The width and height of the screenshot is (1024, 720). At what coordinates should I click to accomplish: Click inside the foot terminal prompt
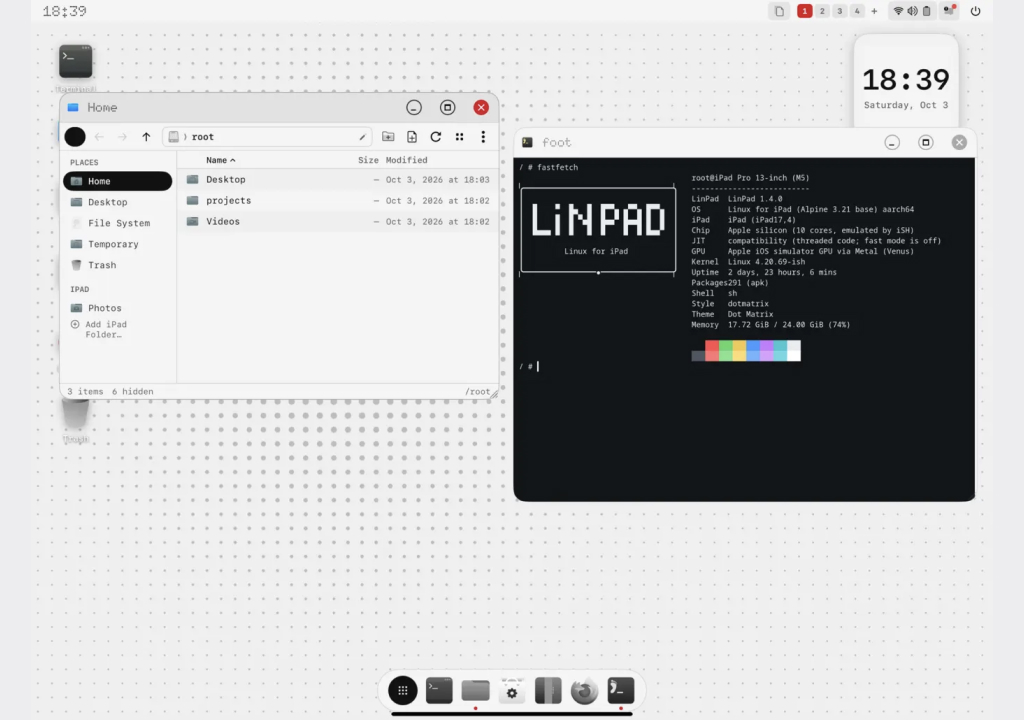538,367
